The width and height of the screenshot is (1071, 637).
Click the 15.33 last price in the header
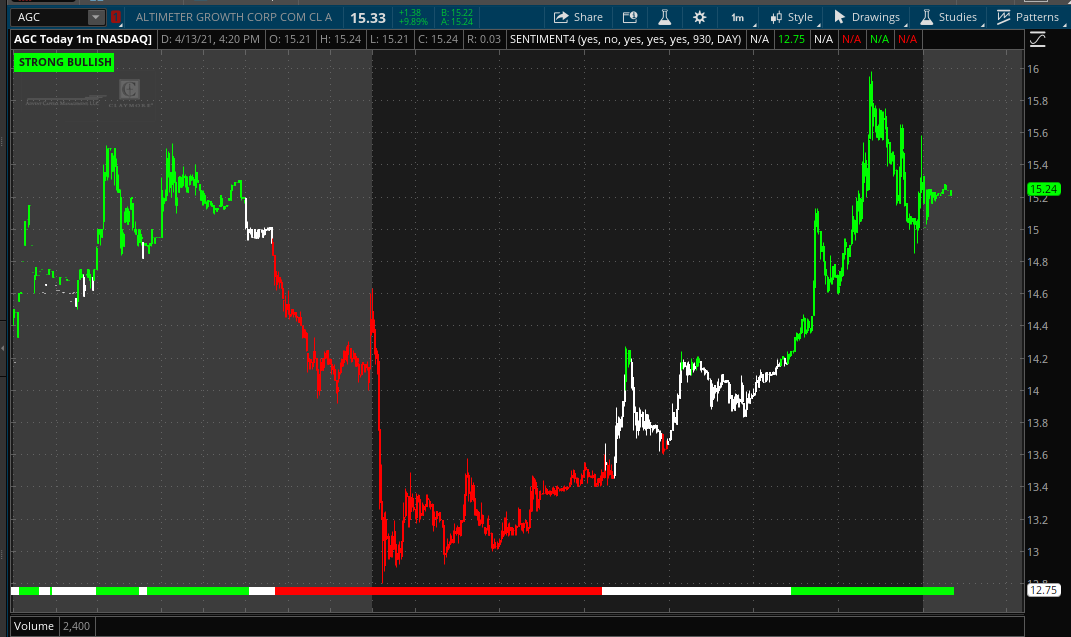pos(368,18)
